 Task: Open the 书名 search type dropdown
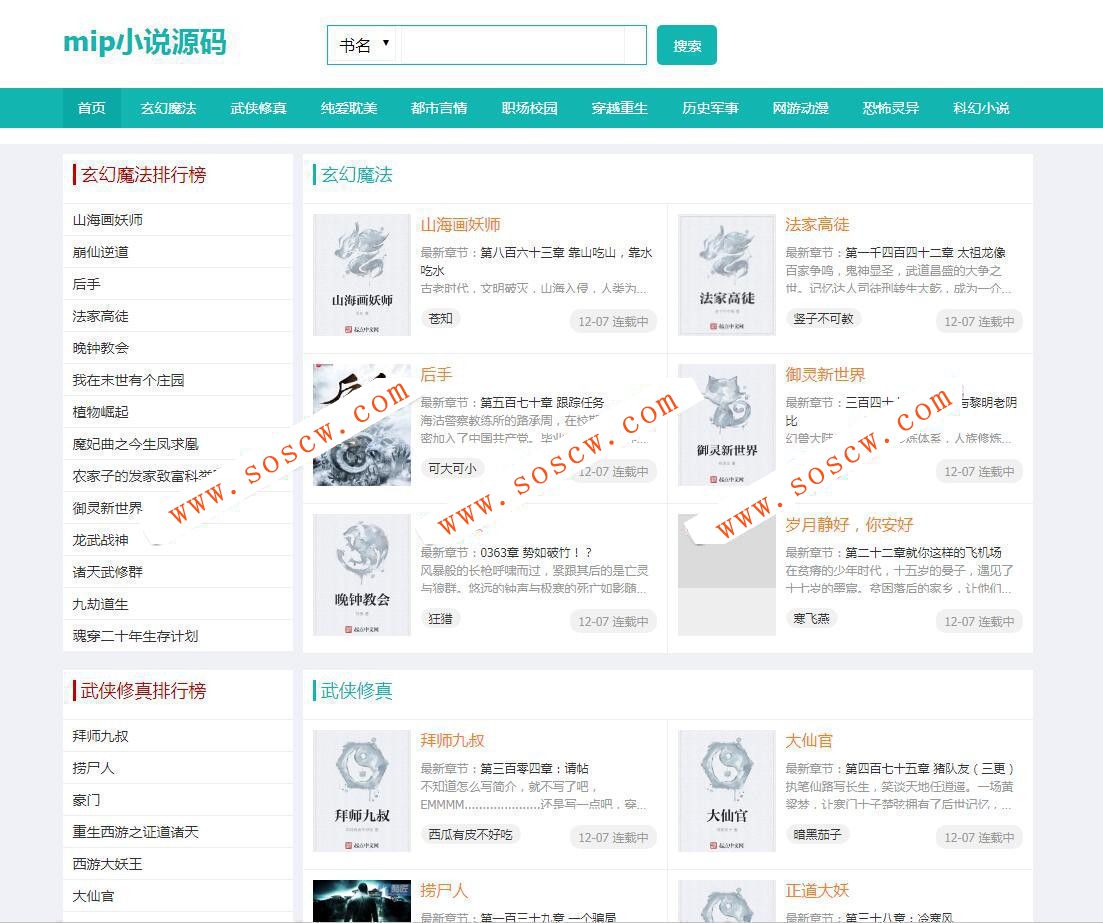[364, 46]
